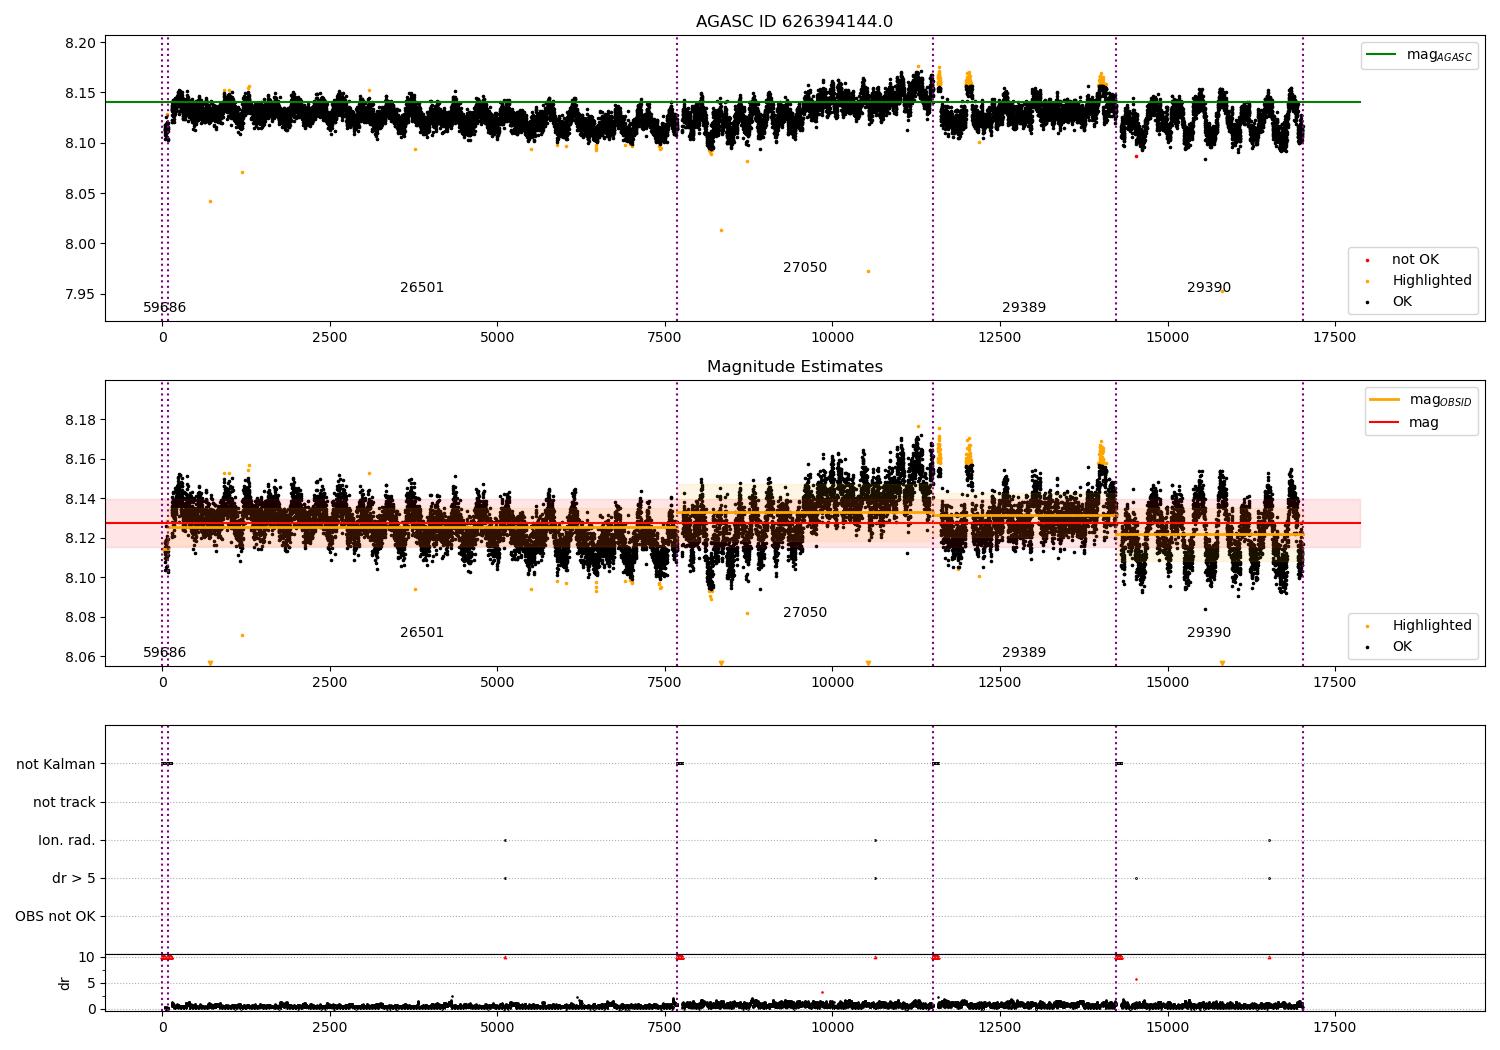Click OBSID label 59686 in Magnitude Estimates plot
1500x1050 pixels.
point(164,653)
